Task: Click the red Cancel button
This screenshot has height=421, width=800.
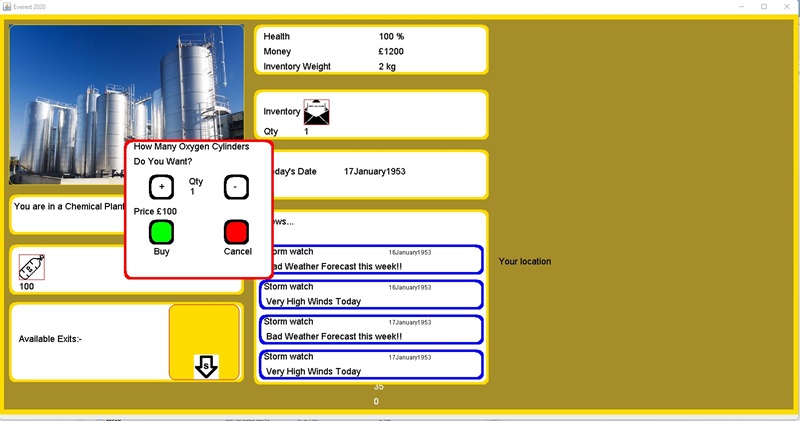Action: coord(236,232)
